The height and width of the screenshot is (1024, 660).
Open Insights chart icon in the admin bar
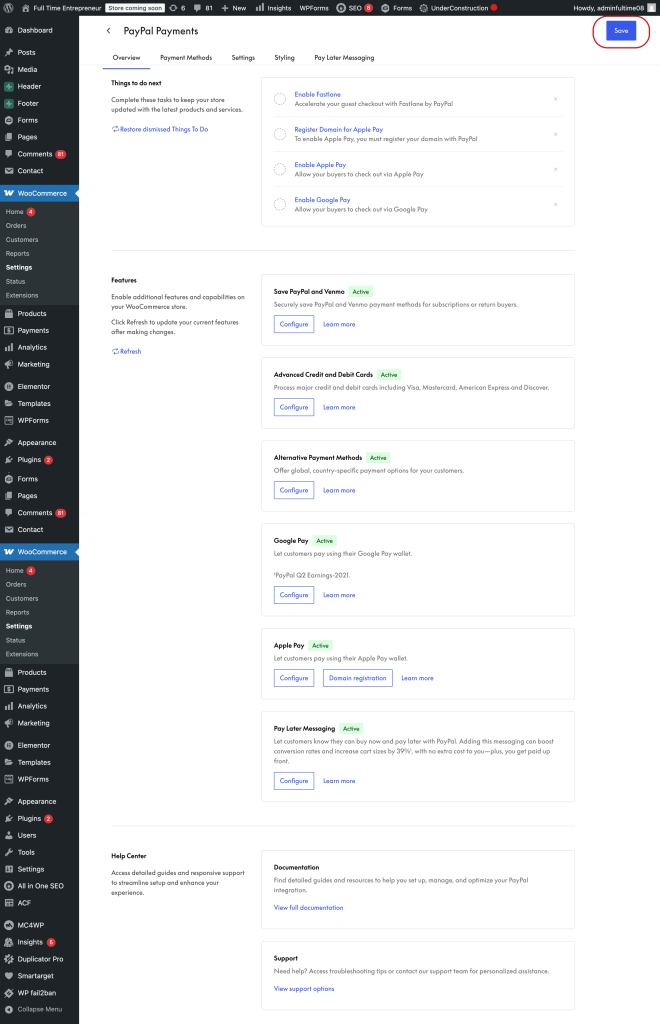273,8
